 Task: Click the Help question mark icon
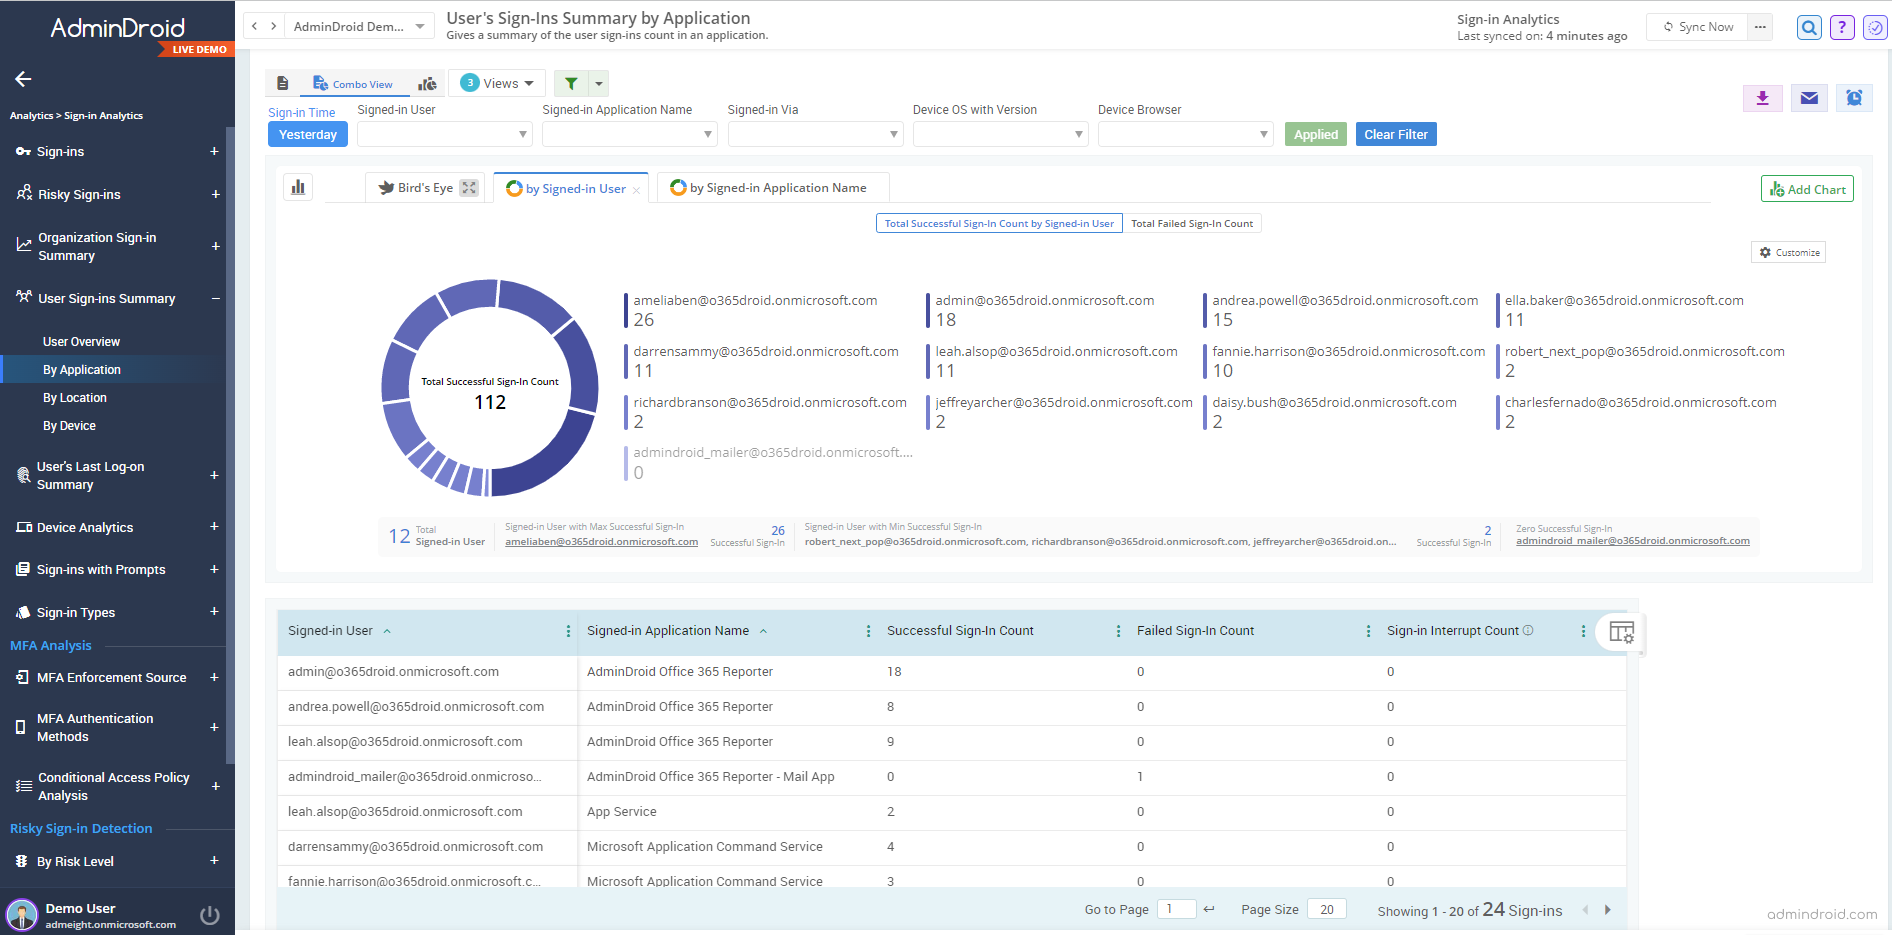[1841, 27]
